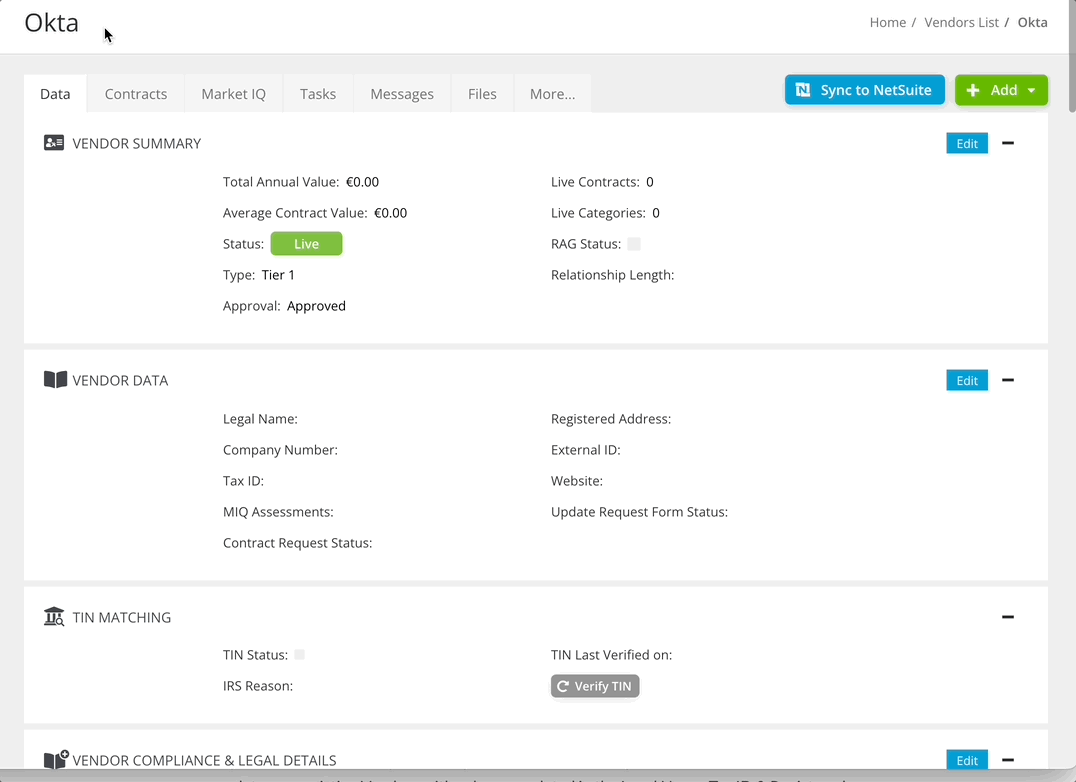Click the plus icon on the Add button

(x=972, y=89)
